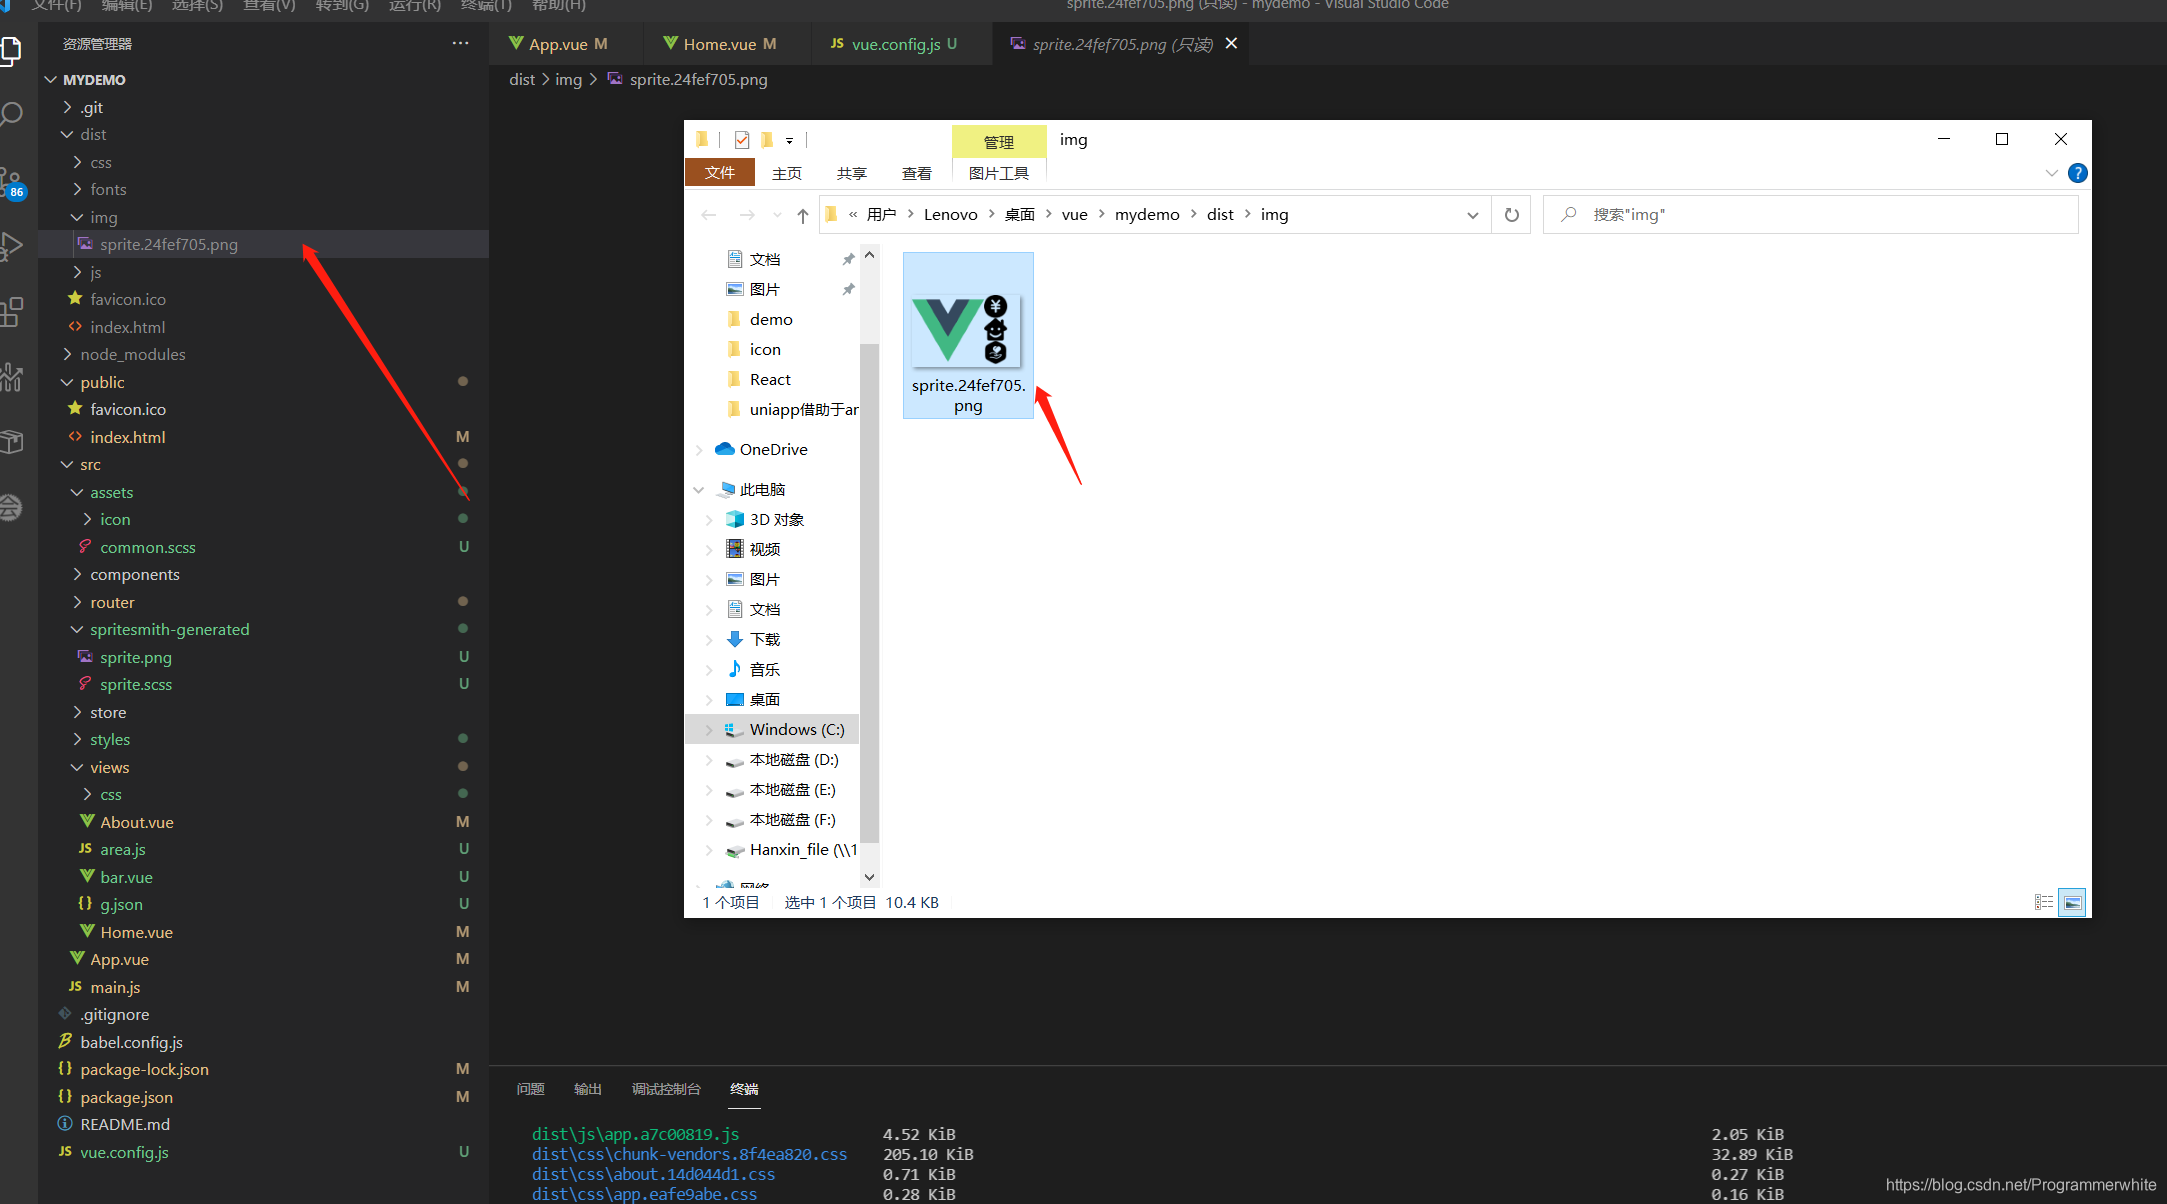The width and height of the screenshot is (2167, 1204).
Task: Switch to details view in Explorer status bar
Action: [2044, 902]
